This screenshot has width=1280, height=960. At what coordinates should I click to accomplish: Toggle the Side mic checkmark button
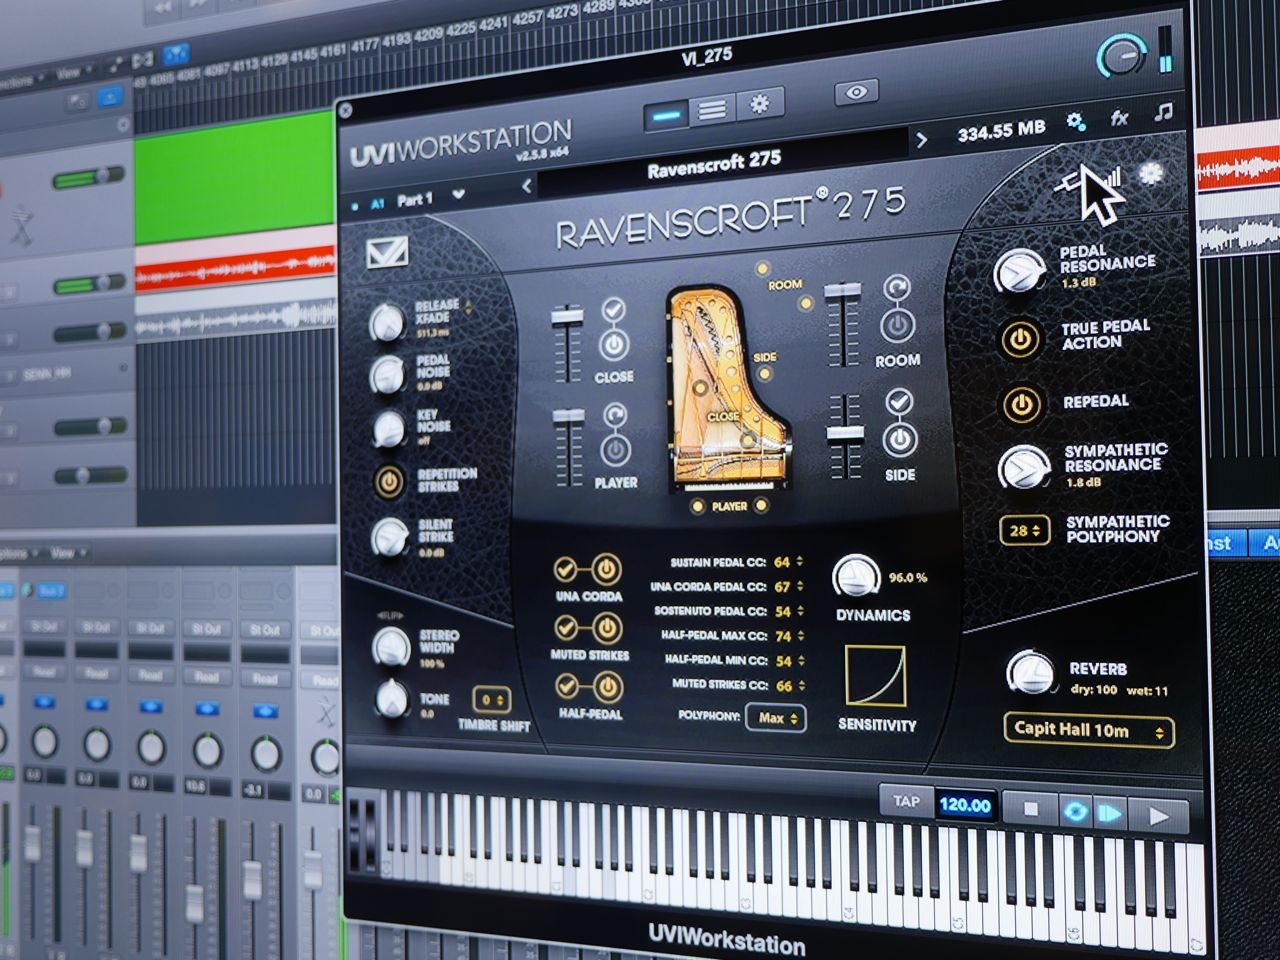pos(899,402)
